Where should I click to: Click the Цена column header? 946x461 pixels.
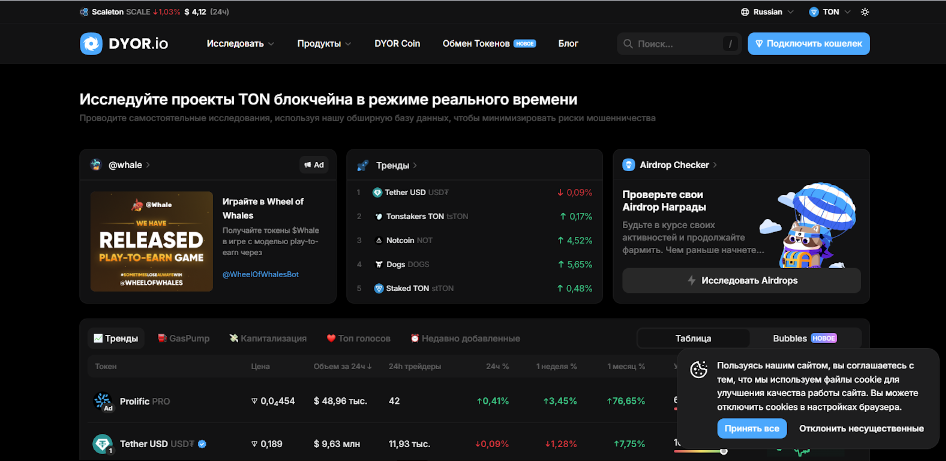(x=260, y=366)
